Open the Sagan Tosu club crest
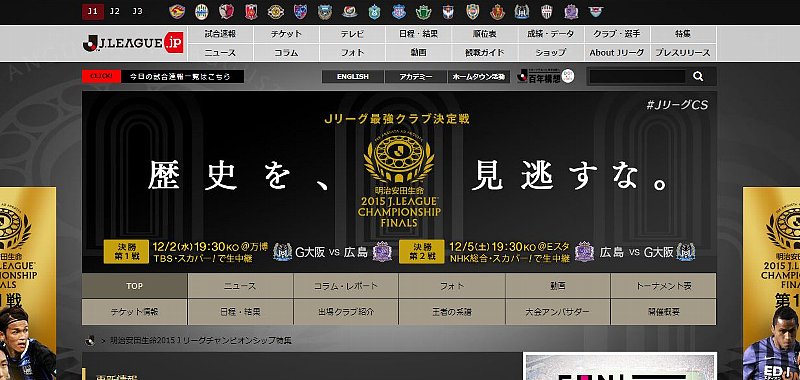Screen dimensions: 800x380 [595, 11]
